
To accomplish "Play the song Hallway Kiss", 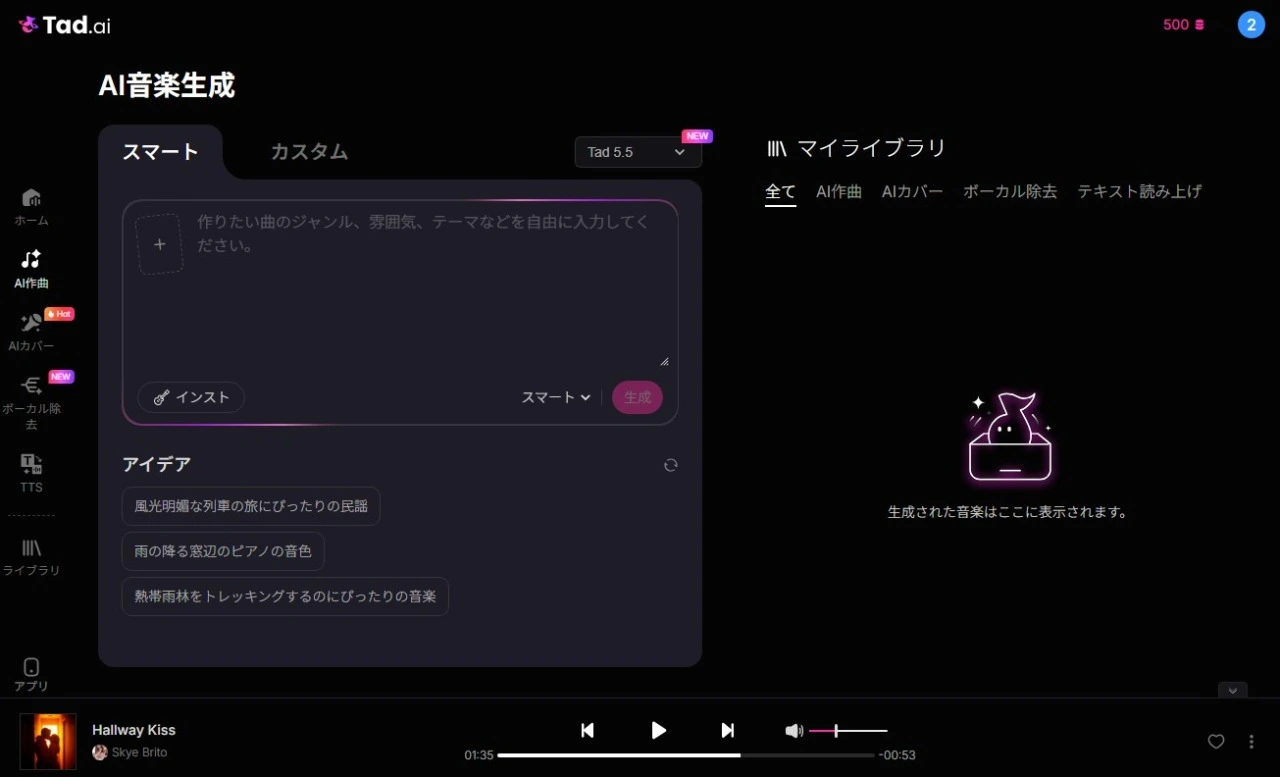I will tap(658, 731).
